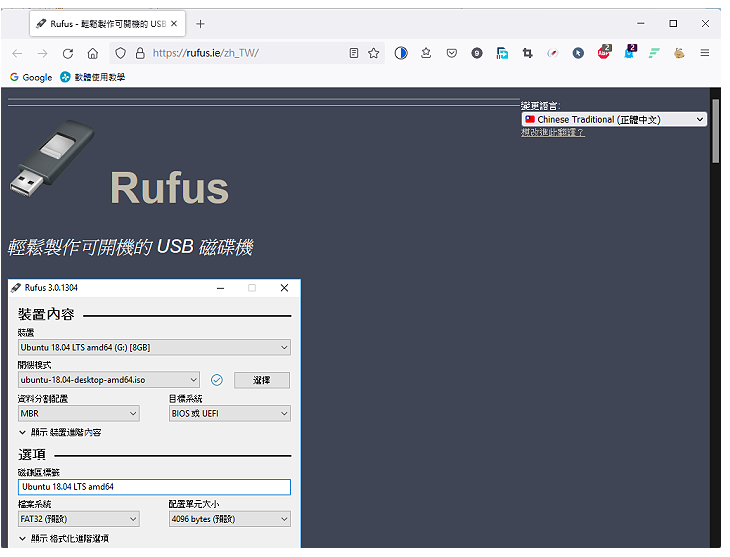Screen dimensions: 730x557
Task: Click the URL address bar
Action: point(247,54)
